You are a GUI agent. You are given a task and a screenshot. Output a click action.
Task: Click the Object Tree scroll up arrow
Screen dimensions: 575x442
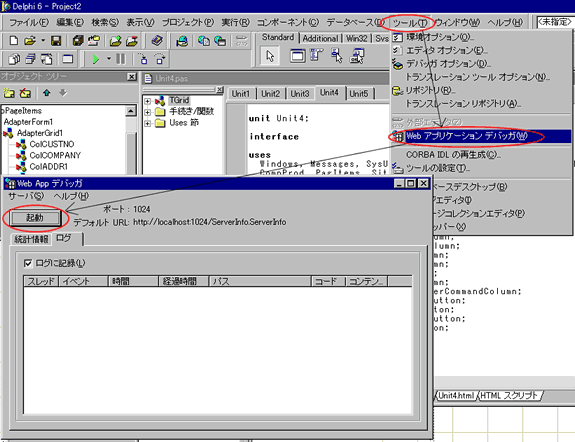coord(131,110)
